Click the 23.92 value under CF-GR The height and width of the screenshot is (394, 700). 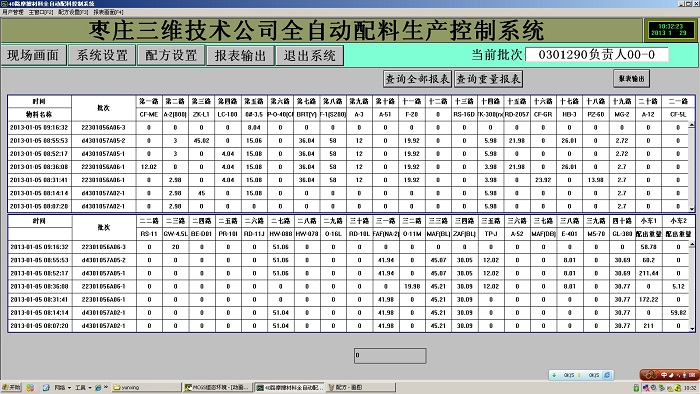(543, 180)
